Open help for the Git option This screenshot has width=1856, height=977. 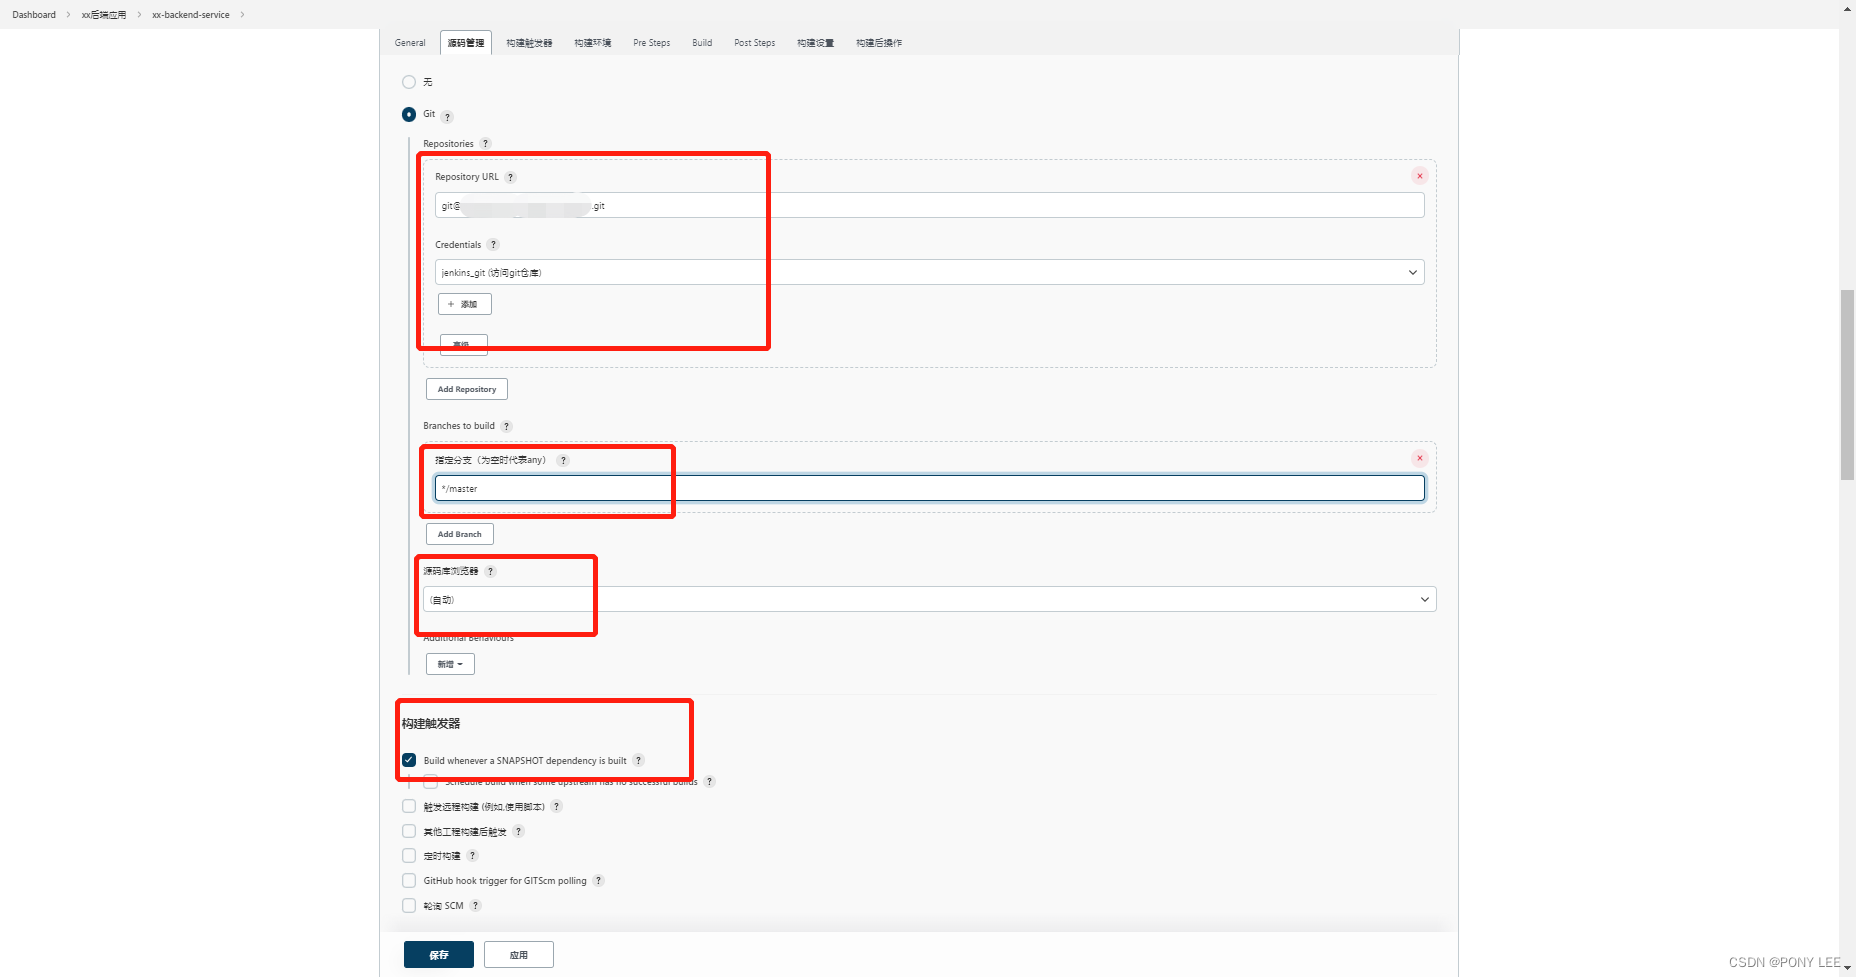(x=447, y=117)
